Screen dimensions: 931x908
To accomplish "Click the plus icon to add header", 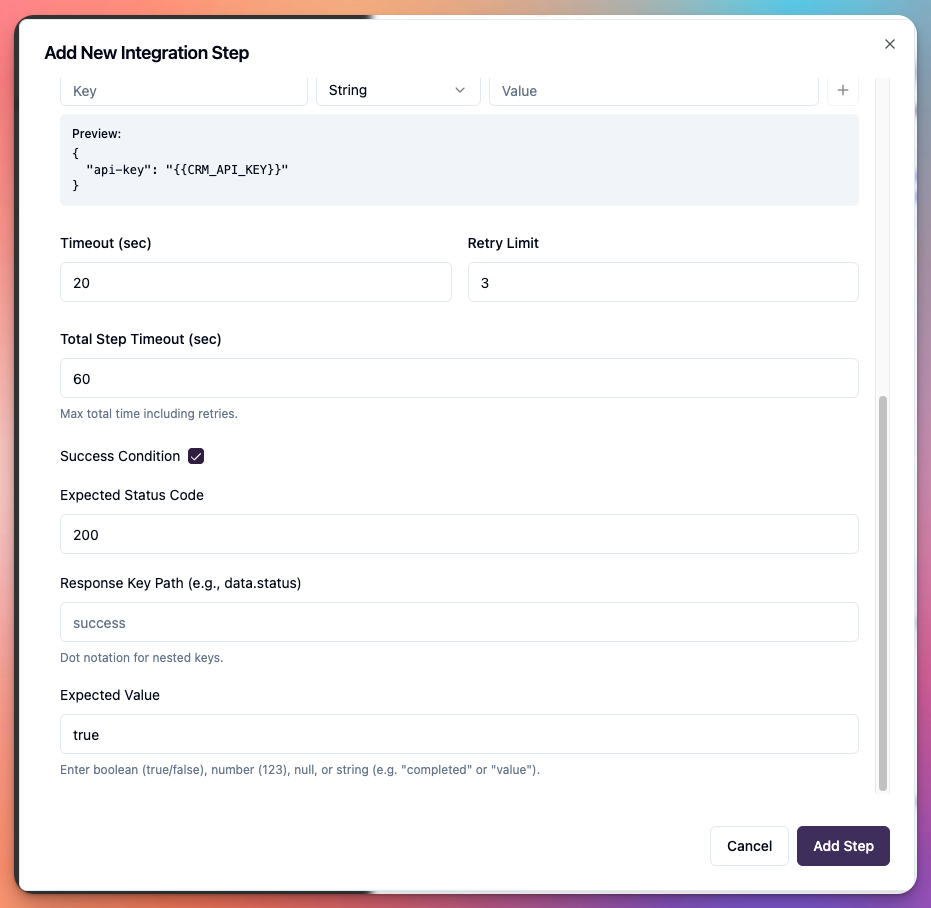I will click(843, 90).
